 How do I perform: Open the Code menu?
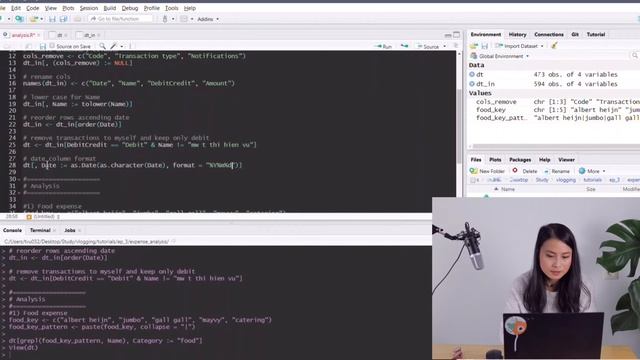click(x=33, y=8)
